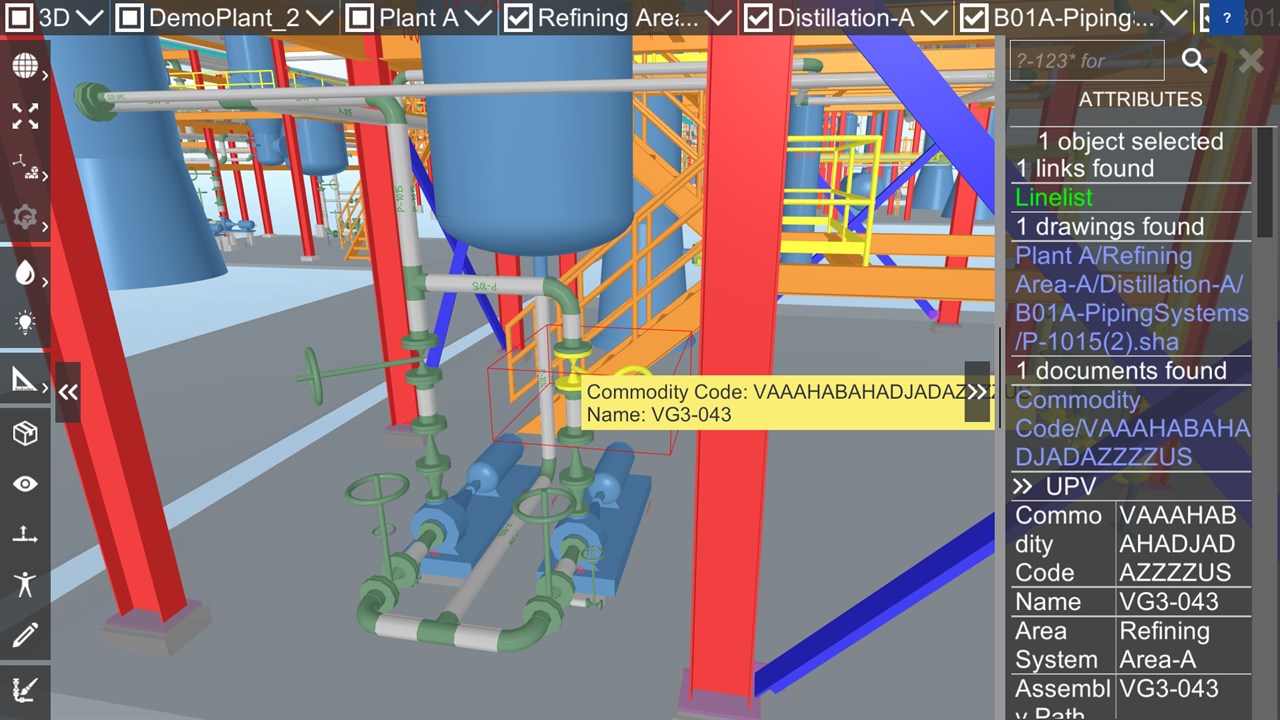Toggle the Plant A checkbox
1280x720 pixels.
[x=360, y=18]
